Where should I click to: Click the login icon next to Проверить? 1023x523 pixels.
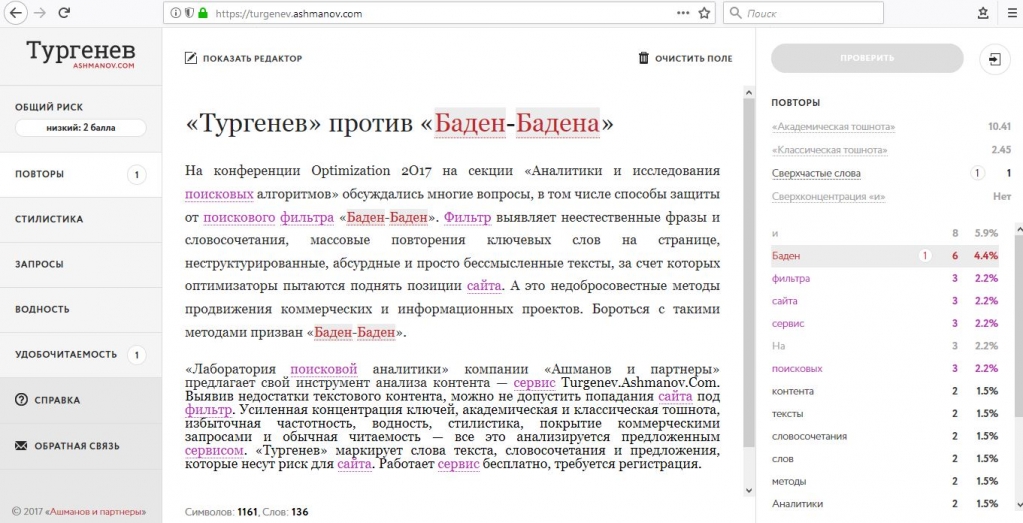(994, 59)
